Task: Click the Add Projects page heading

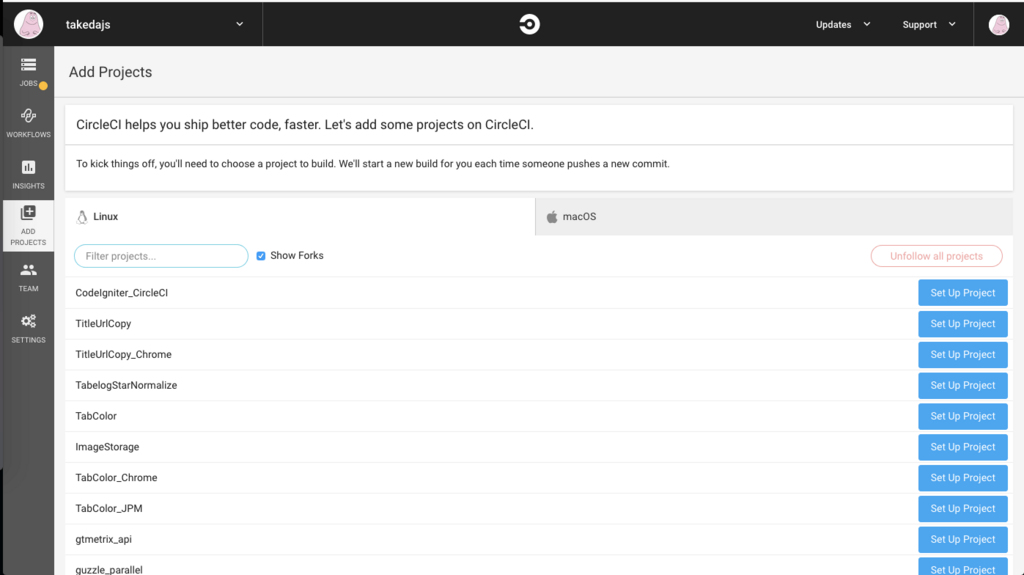Action: (x=110, y=72)
